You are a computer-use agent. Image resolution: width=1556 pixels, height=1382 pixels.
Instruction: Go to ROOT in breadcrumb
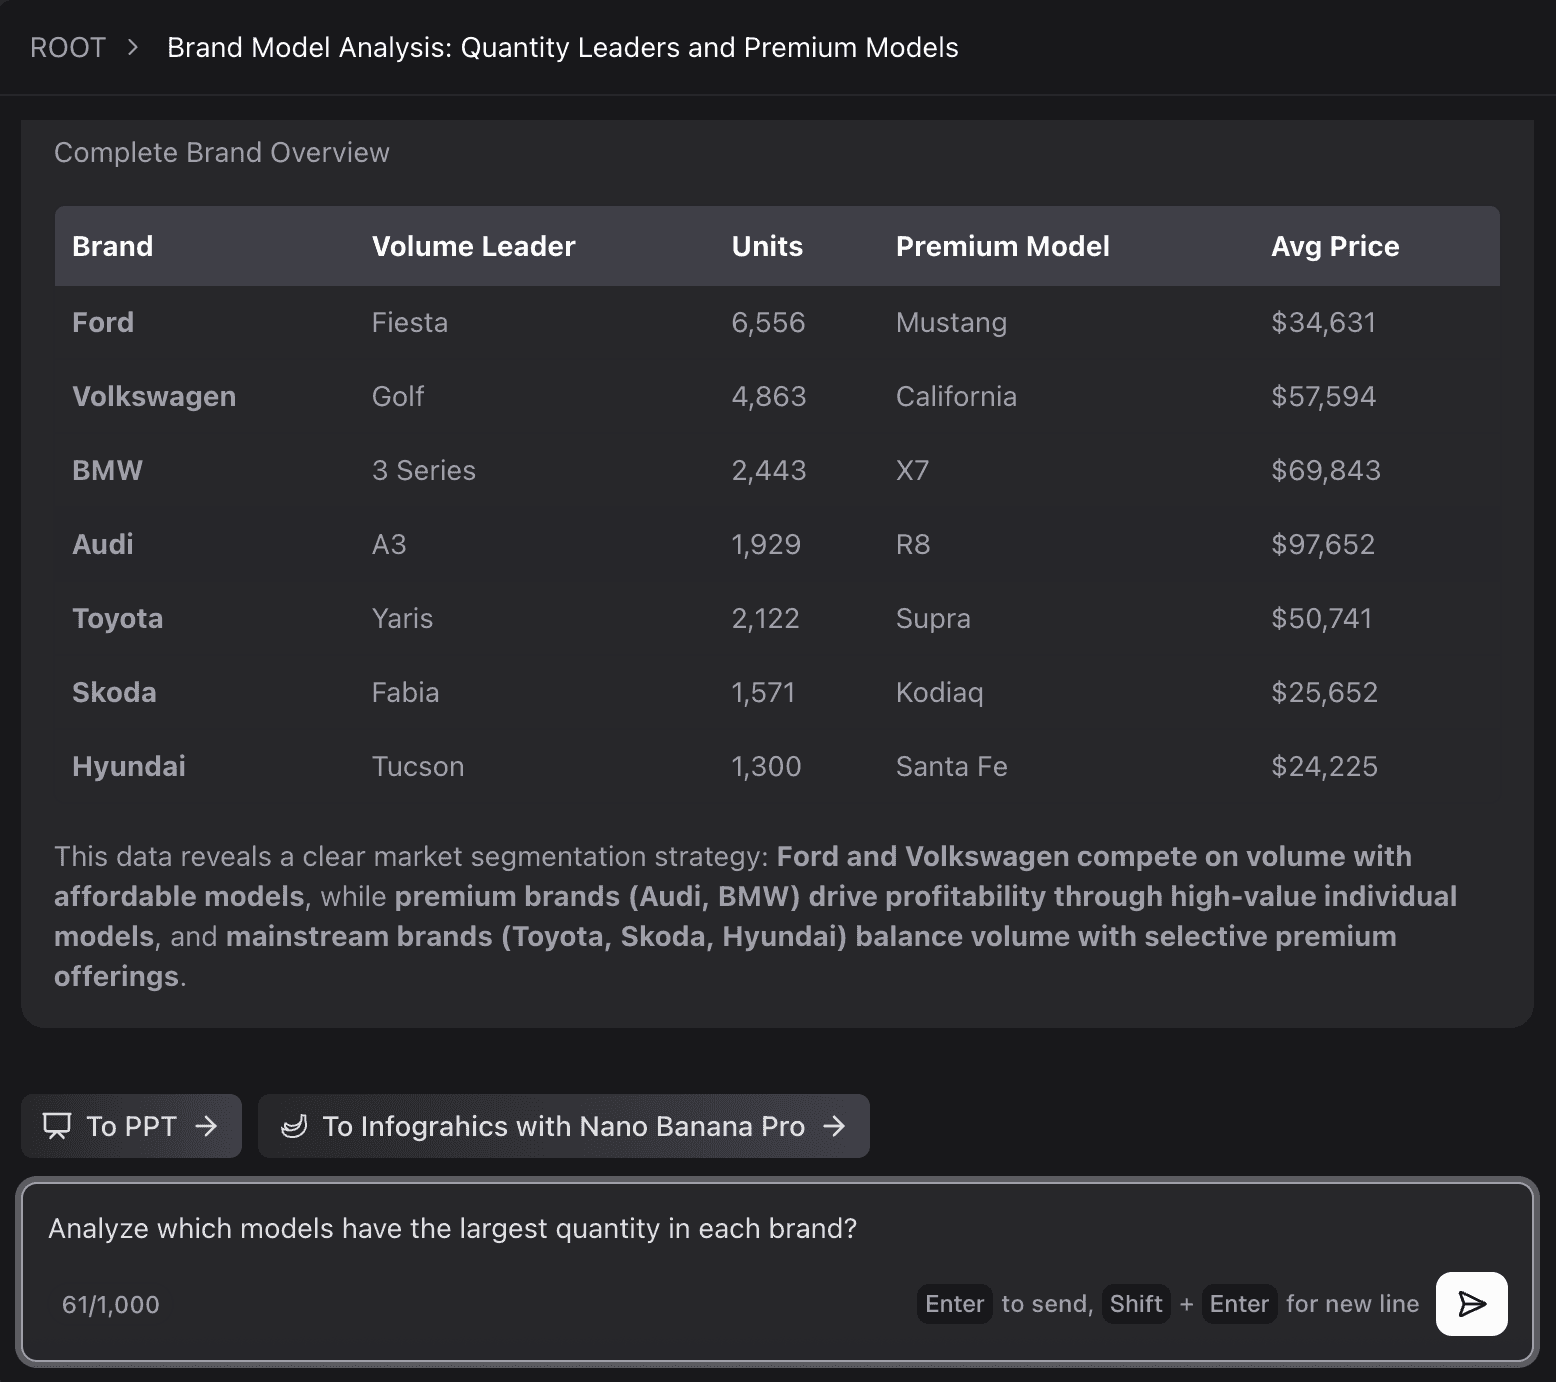pos(68,48)
